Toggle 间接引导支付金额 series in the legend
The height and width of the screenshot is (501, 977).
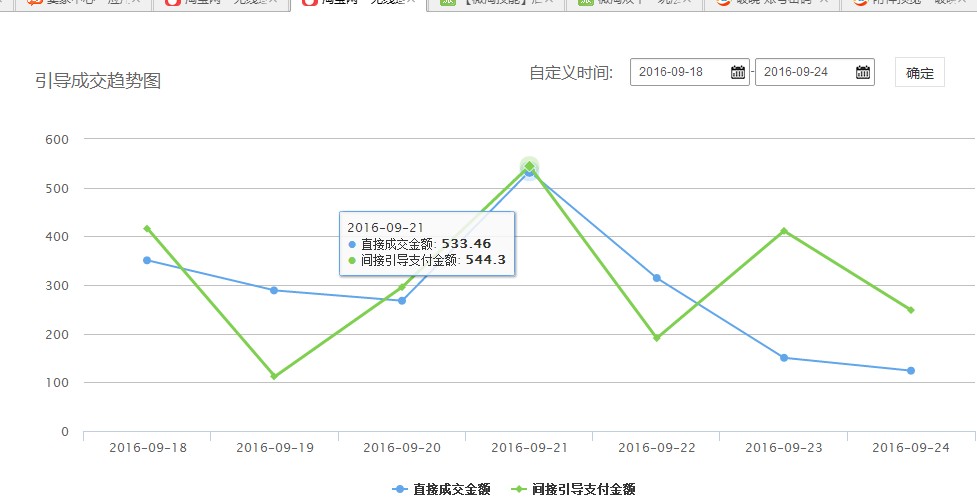point(573,489)
